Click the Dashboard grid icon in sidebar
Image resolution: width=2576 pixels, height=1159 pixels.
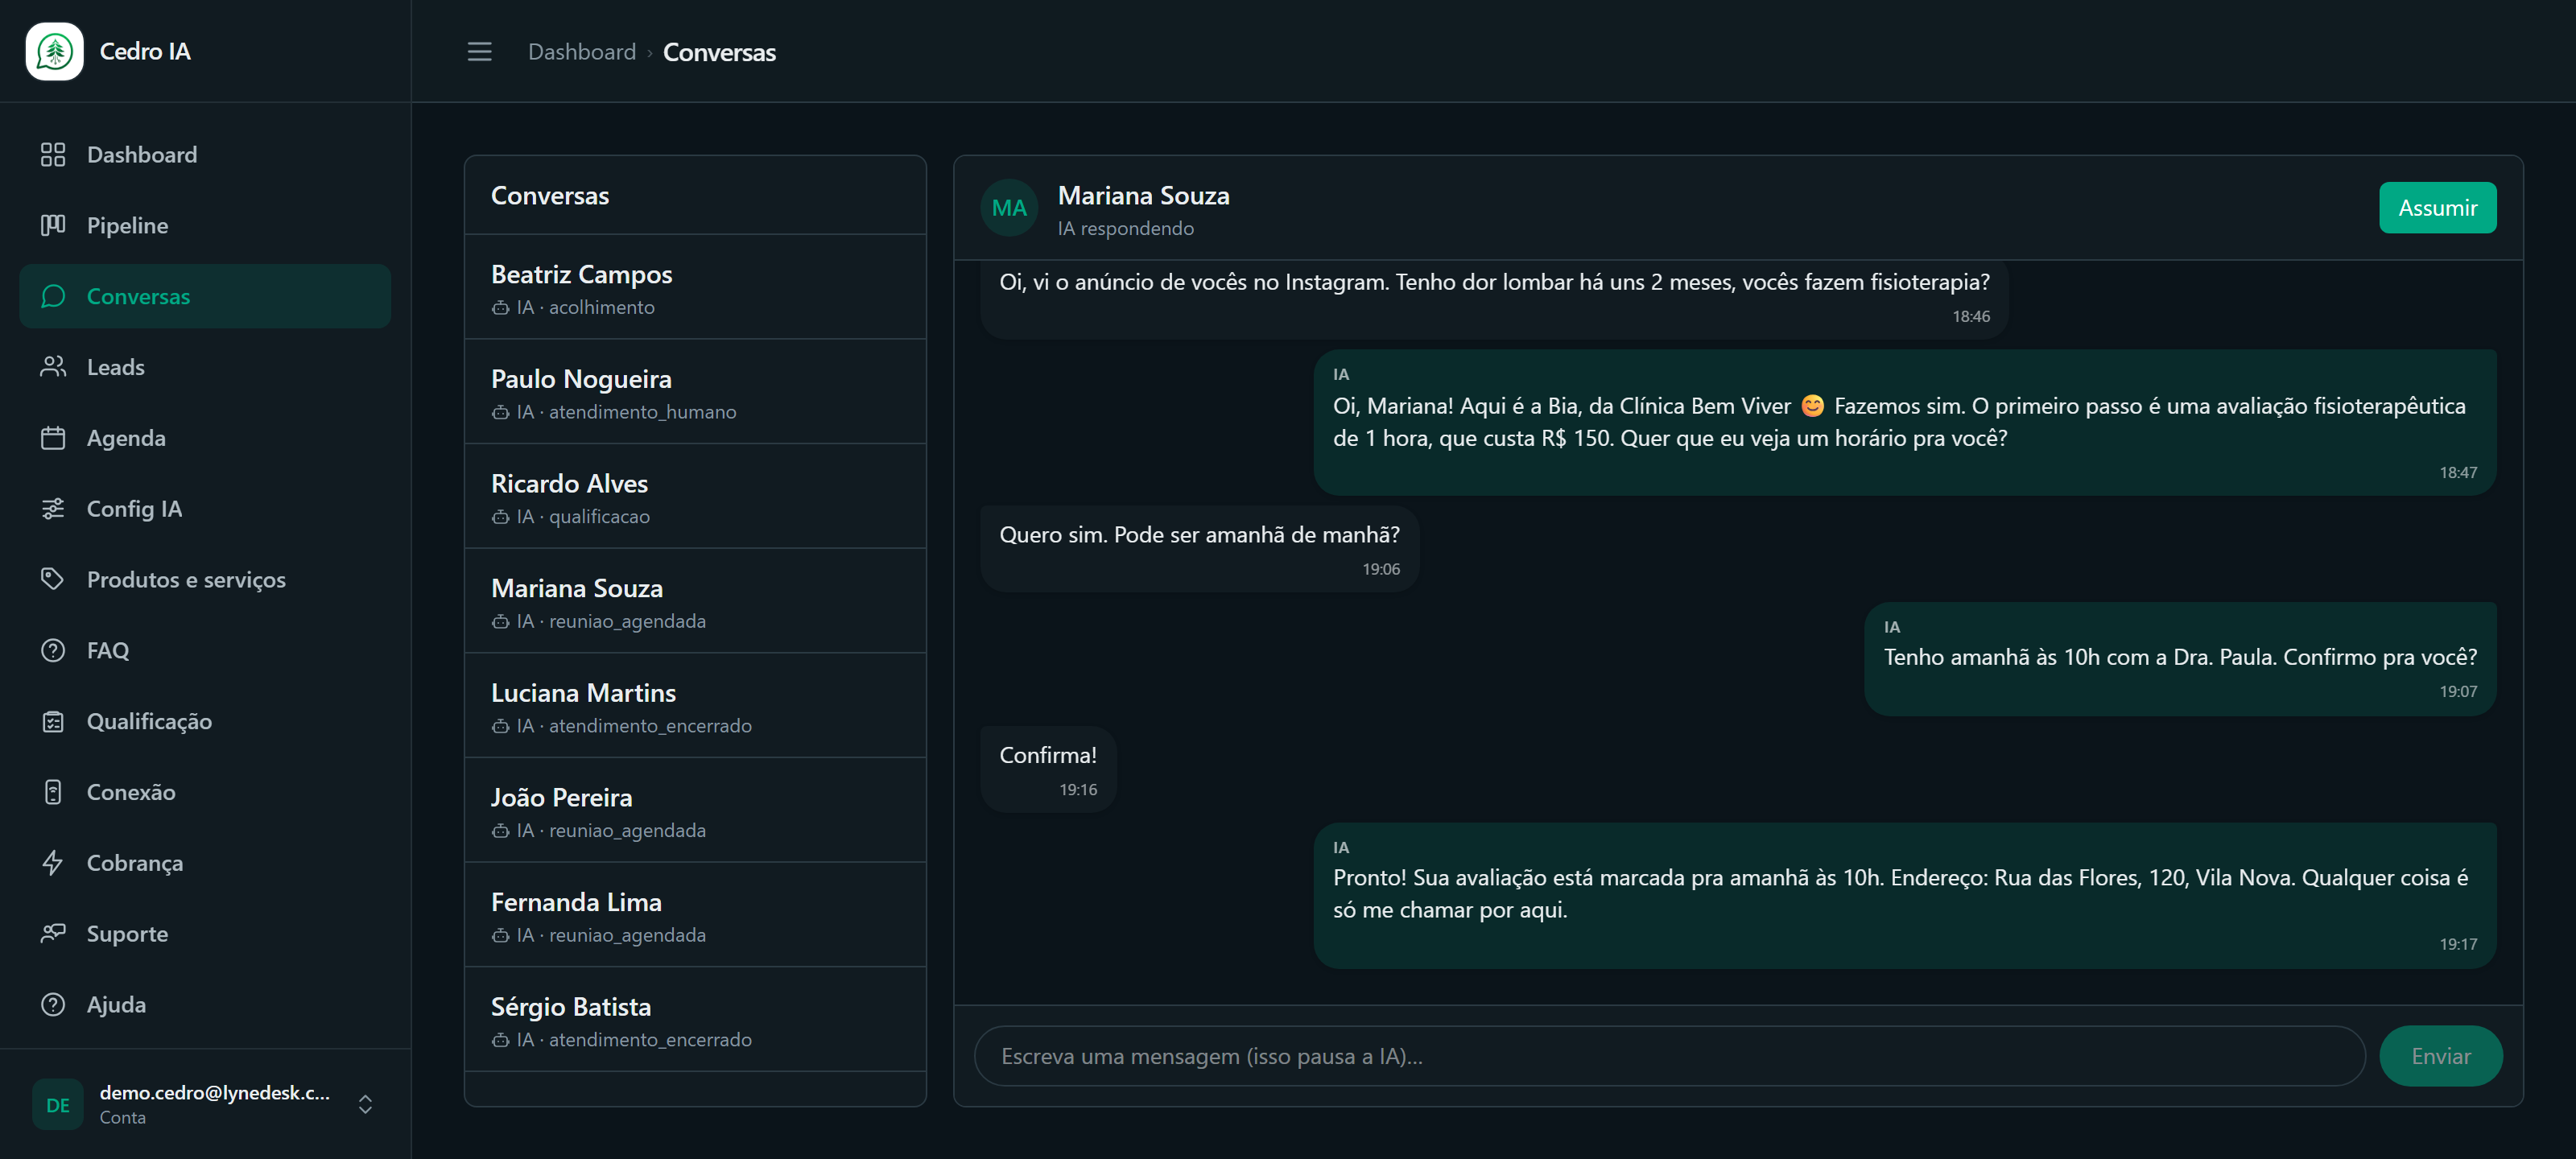pyautogui.click(x=53, y=154)
